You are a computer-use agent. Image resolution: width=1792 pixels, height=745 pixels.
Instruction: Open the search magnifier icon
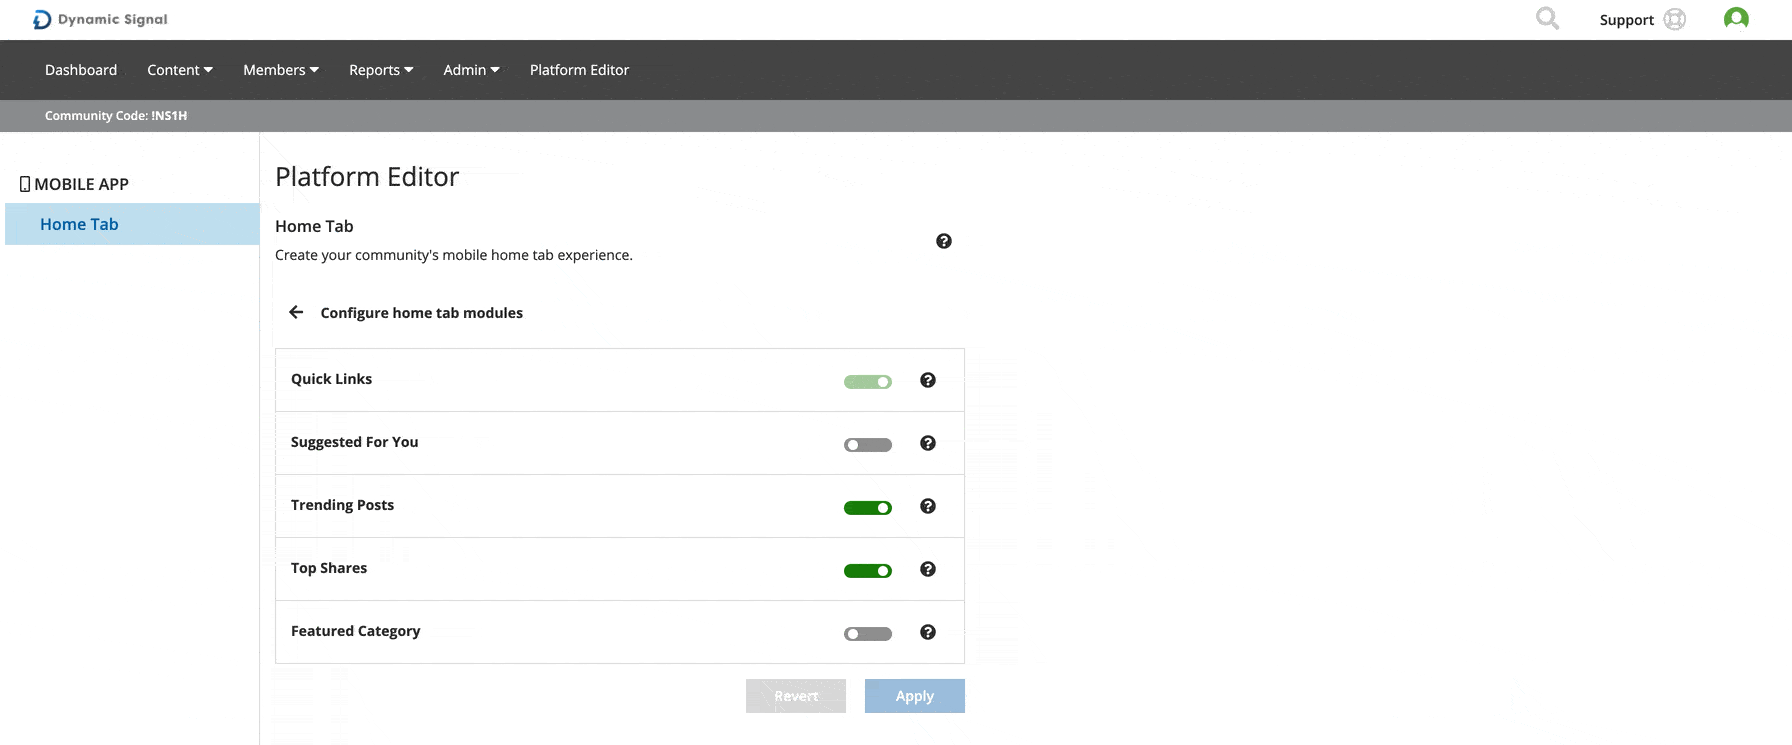click(1547, 18)
